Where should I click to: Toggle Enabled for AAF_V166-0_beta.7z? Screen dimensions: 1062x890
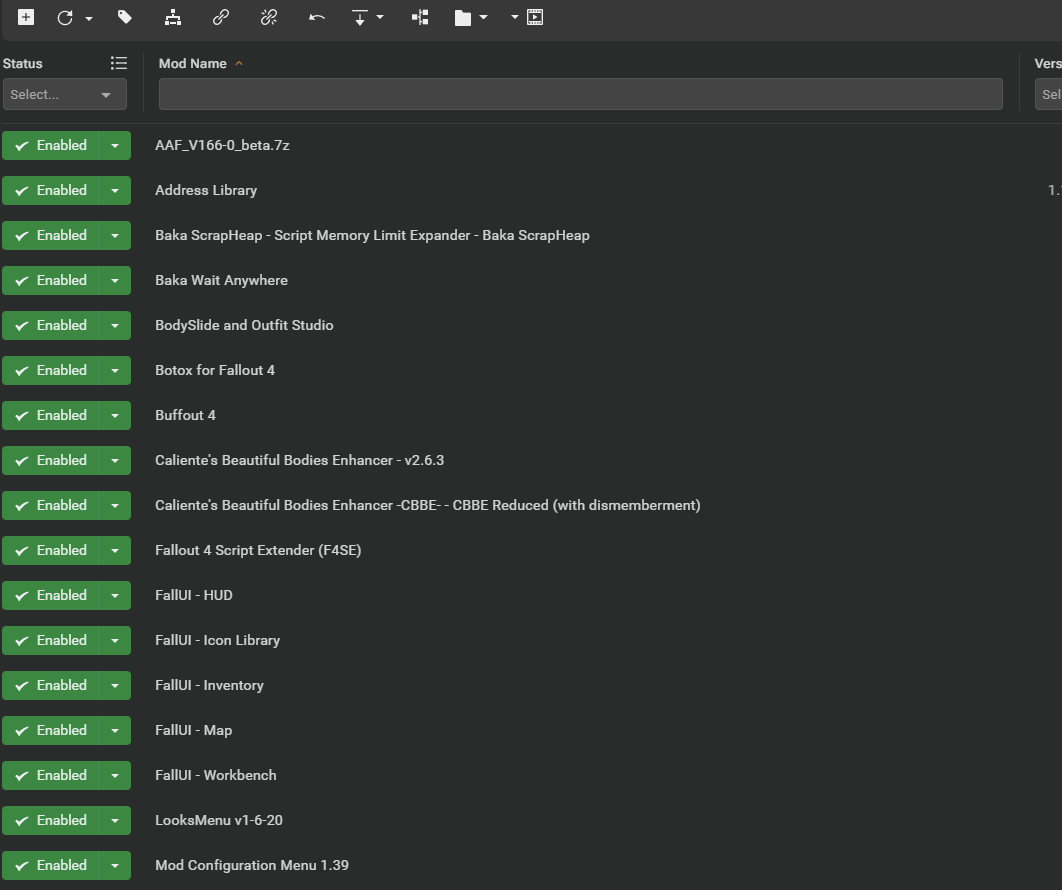tap(51, 146)
